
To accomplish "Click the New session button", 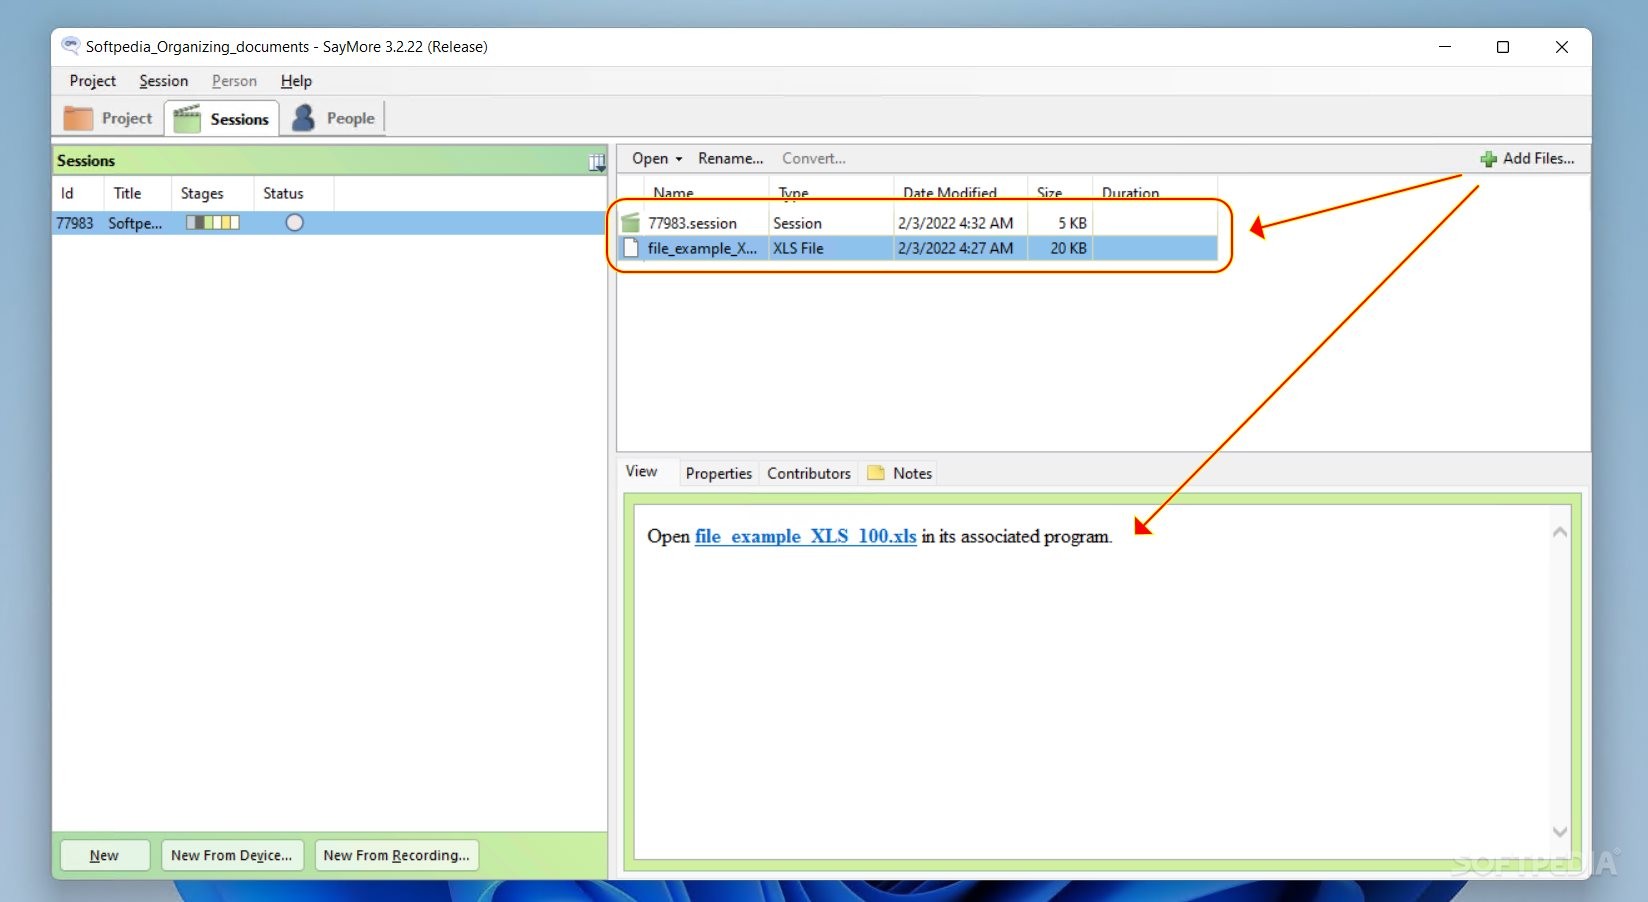I will (105, 855).
